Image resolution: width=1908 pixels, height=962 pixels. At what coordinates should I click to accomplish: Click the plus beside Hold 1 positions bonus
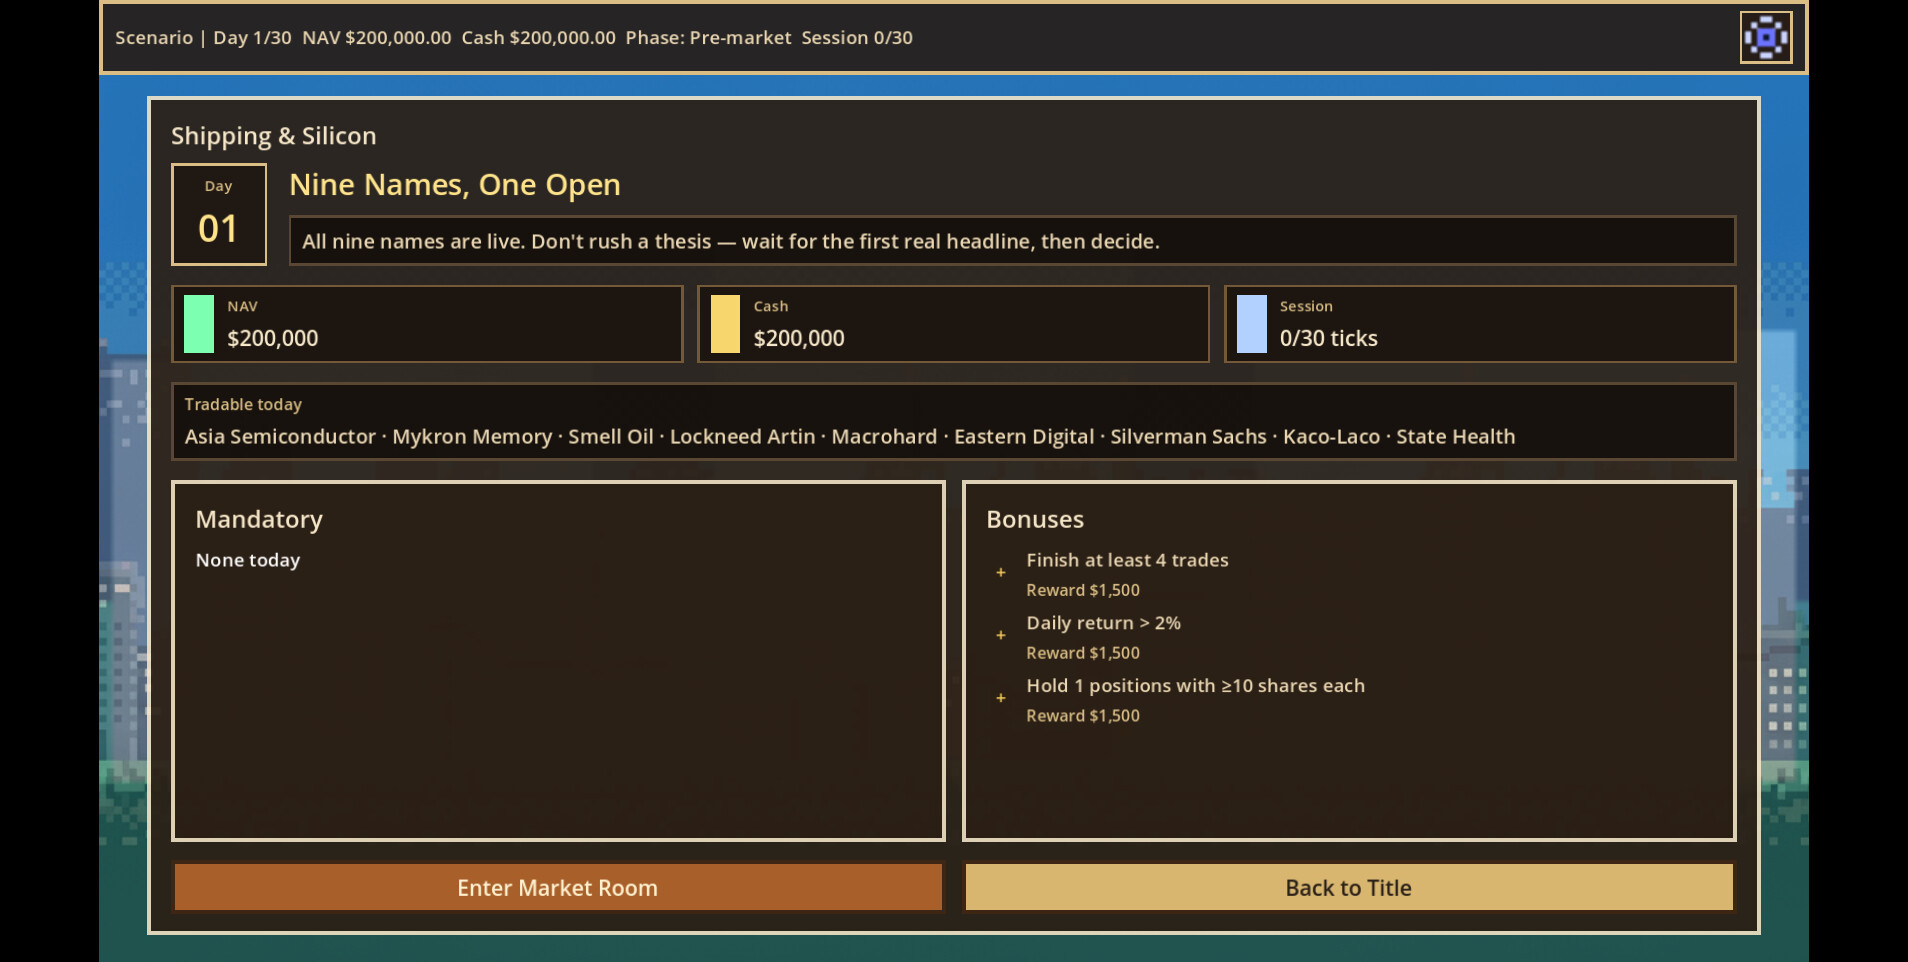[x=1000, y=698]
